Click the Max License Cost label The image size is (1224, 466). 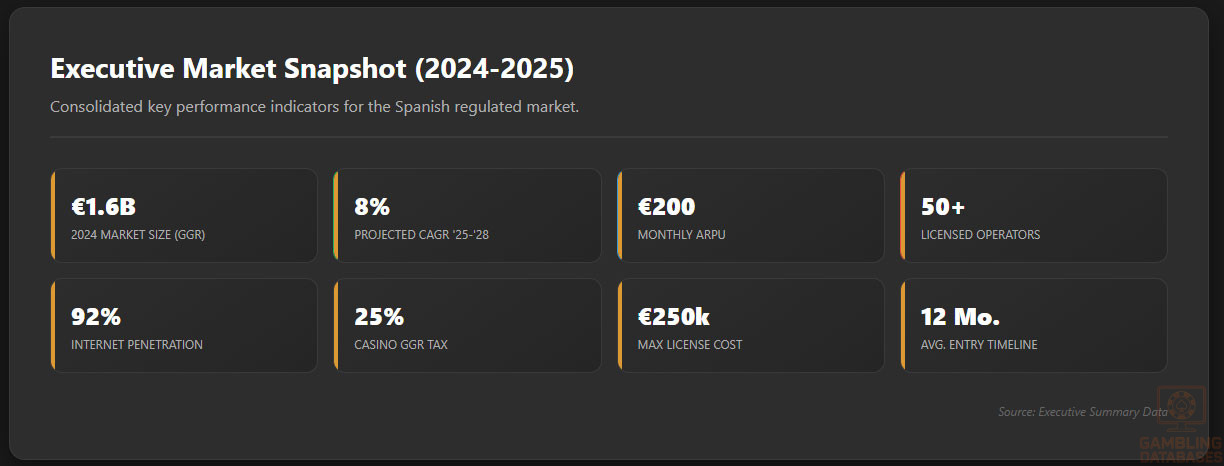(690, 345)
